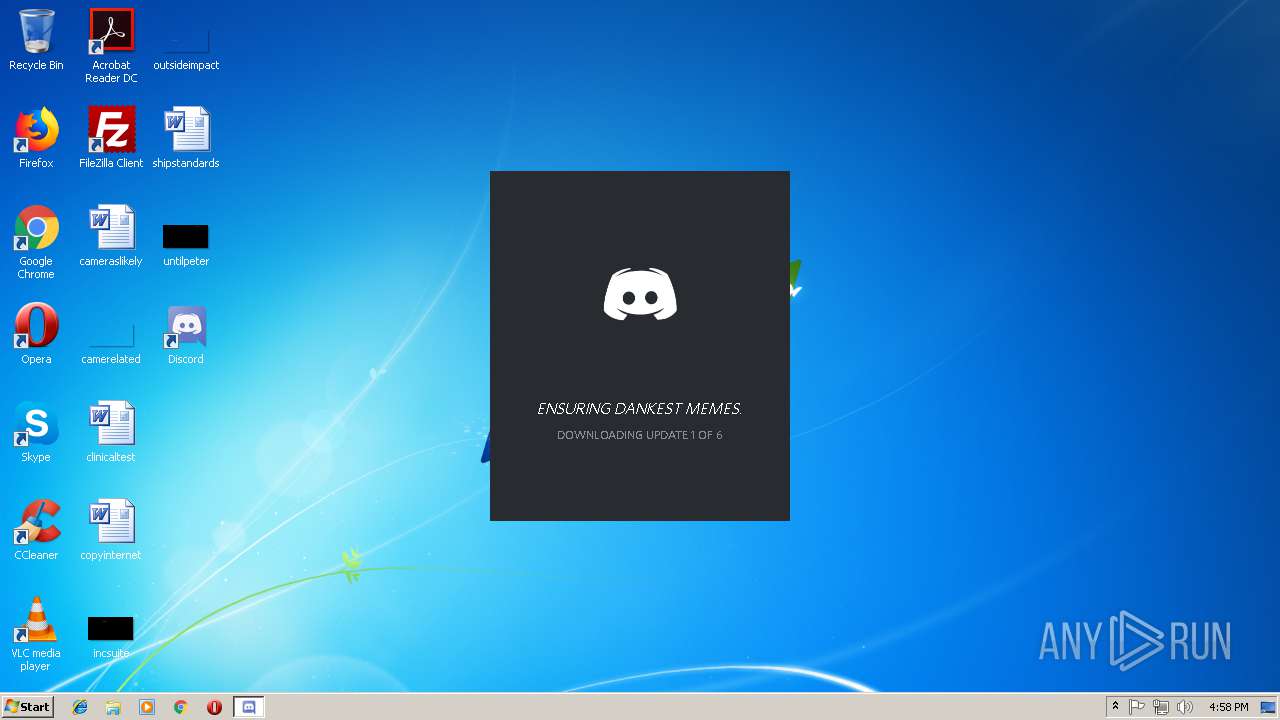Open clinicaltest Word document
The width and height of the screenshot is (1280, 720).
[x=111, y=432]
